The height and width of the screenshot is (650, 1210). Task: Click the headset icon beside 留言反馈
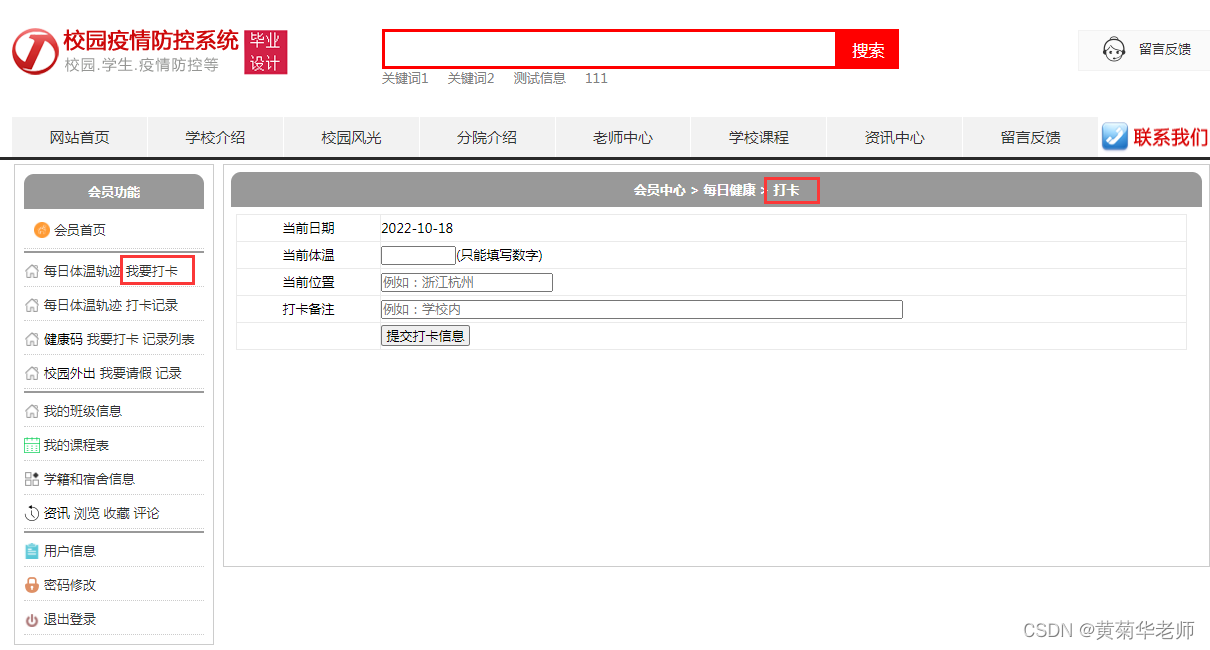(1114, 49)
